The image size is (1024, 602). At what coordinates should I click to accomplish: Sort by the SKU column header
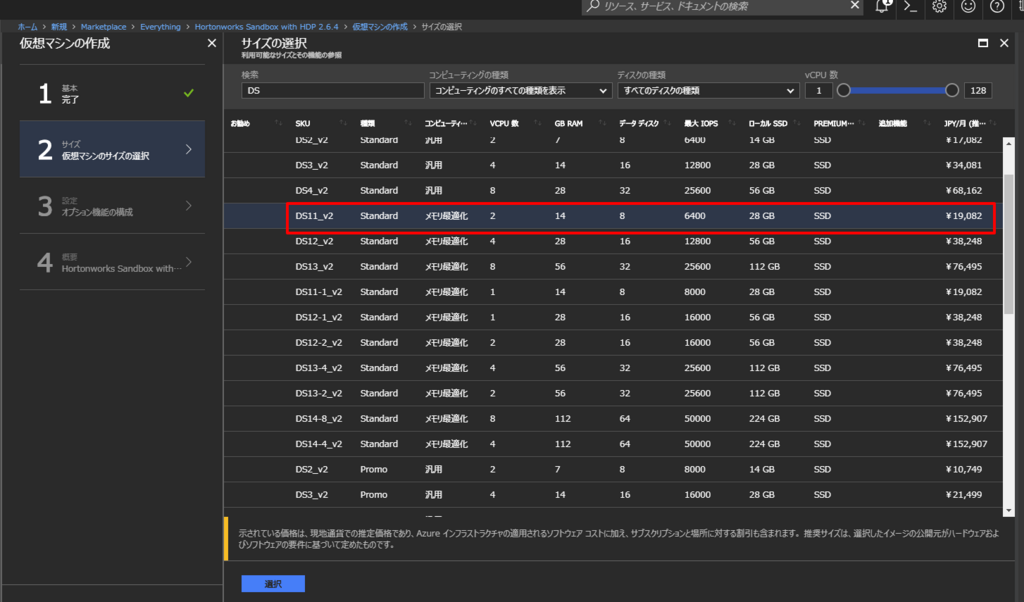point(302,123)
